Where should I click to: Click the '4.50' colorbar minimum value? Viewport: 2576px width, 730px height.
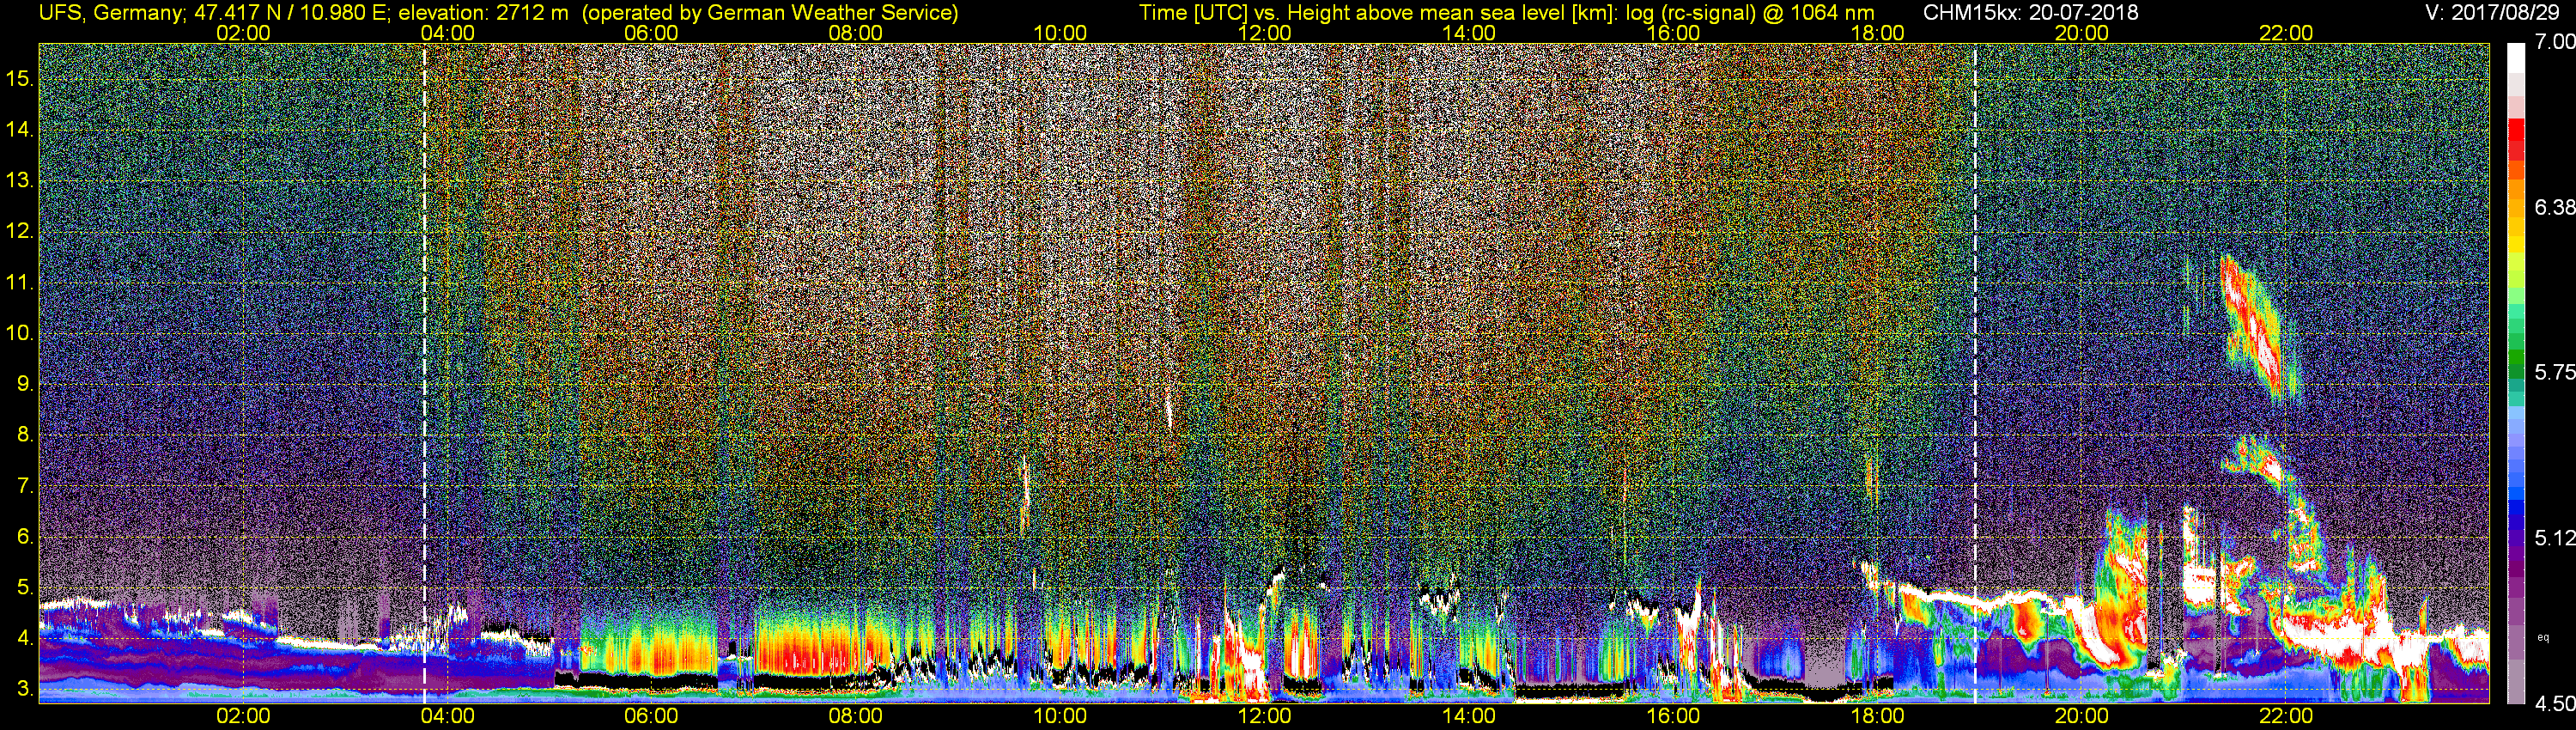pos(2554,704)
